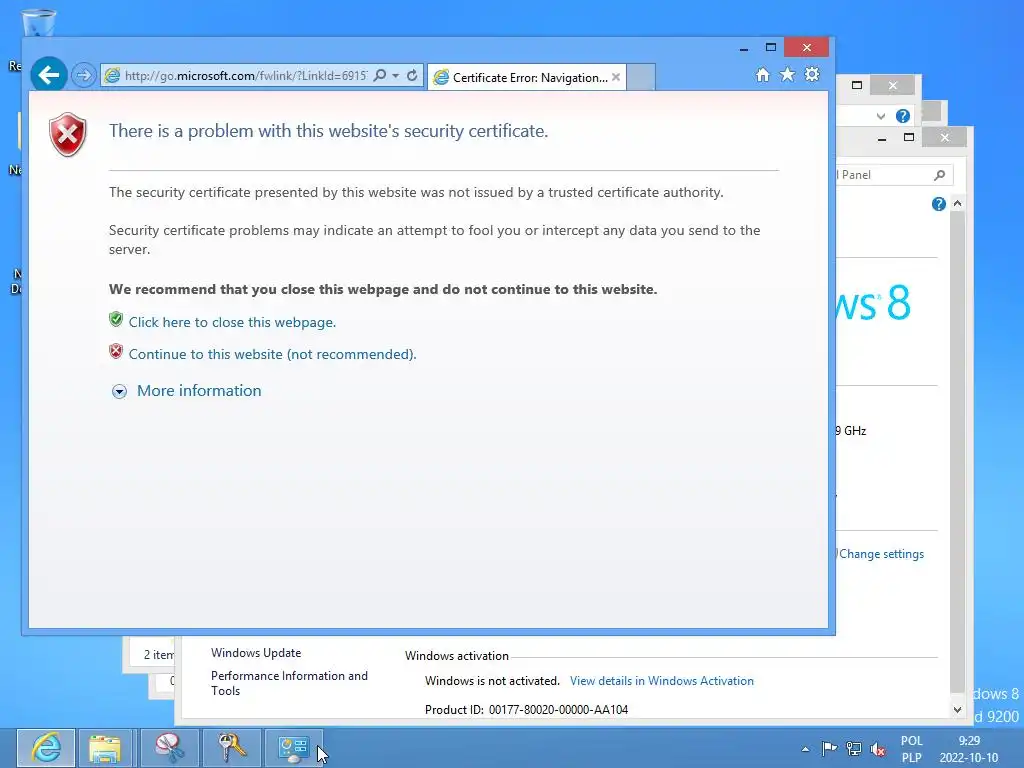
Task: Click the browser's Forward arrow button
Action: [84, 76]
